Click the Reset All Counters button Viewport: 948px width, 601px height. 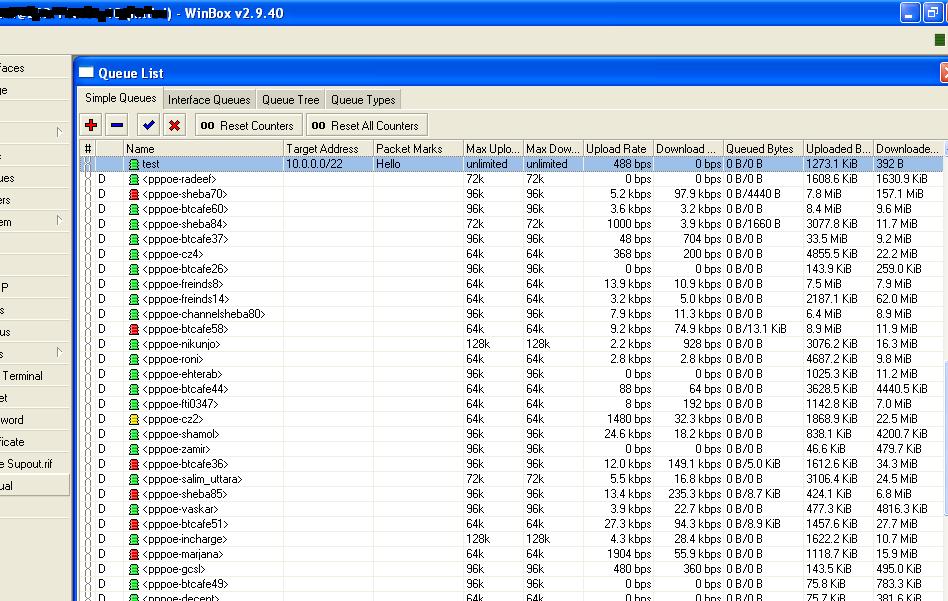pos(366,125)
